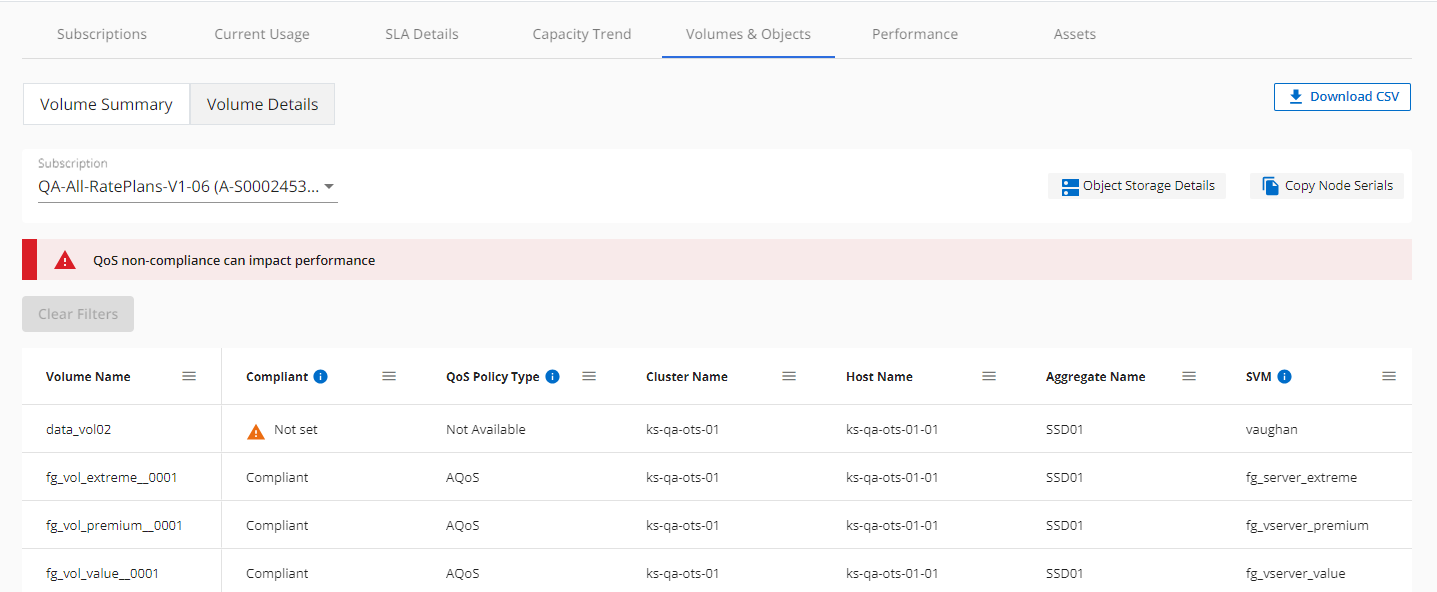Open the Compliant column filter menu

click(x=389, y=376)
